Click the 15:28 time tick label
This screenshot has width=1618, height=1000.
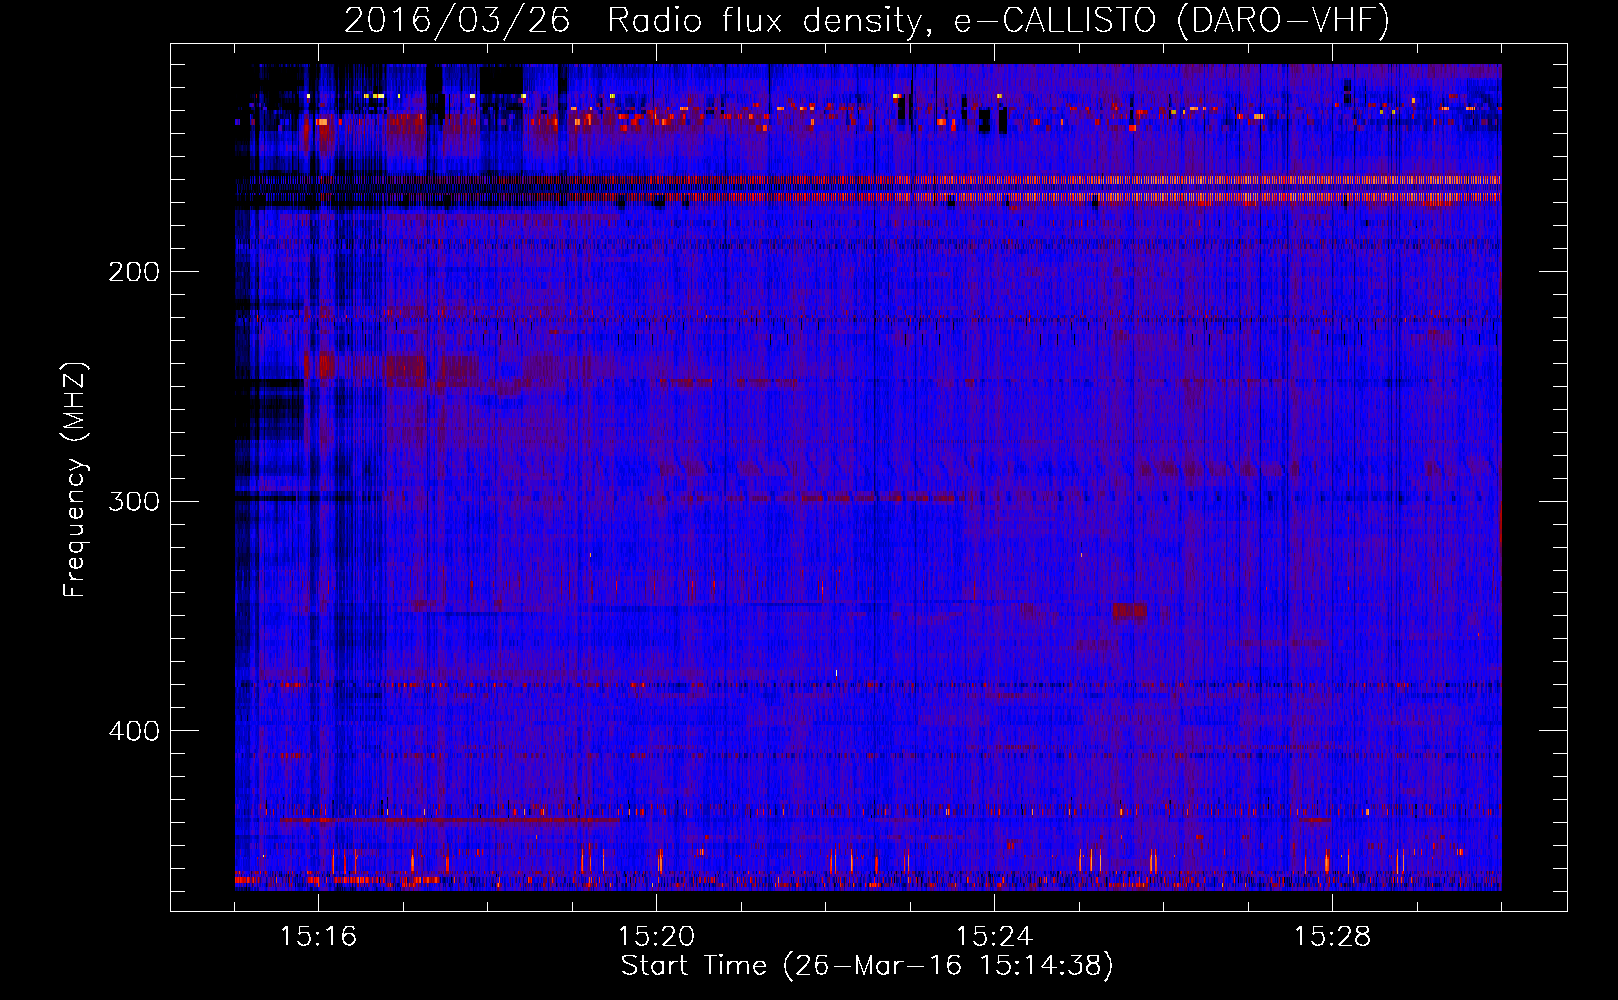click(x=1332, y=937)
